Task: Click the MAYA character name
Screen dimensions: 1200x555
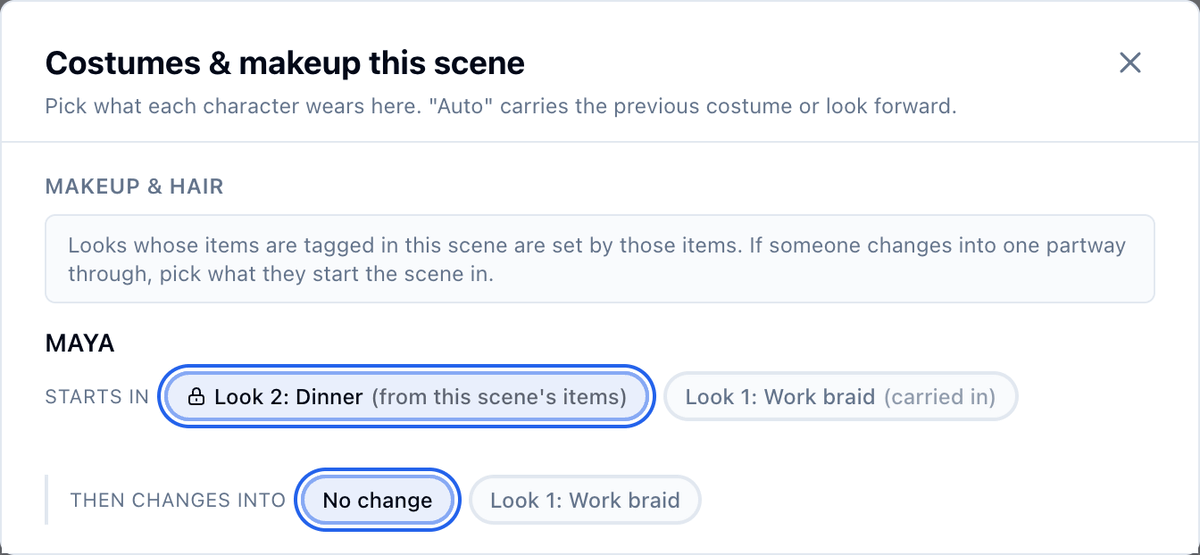Action: click(x=80, y=344)
